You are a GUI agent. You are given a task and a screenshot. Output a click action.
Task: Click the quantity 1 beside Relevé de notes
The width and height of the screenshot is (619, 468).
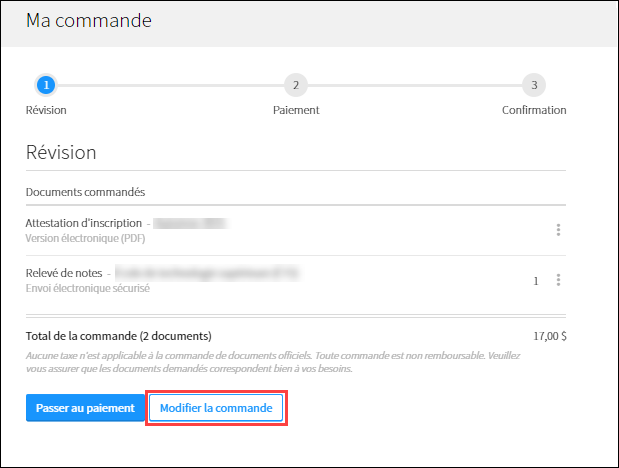pos(536,281)
